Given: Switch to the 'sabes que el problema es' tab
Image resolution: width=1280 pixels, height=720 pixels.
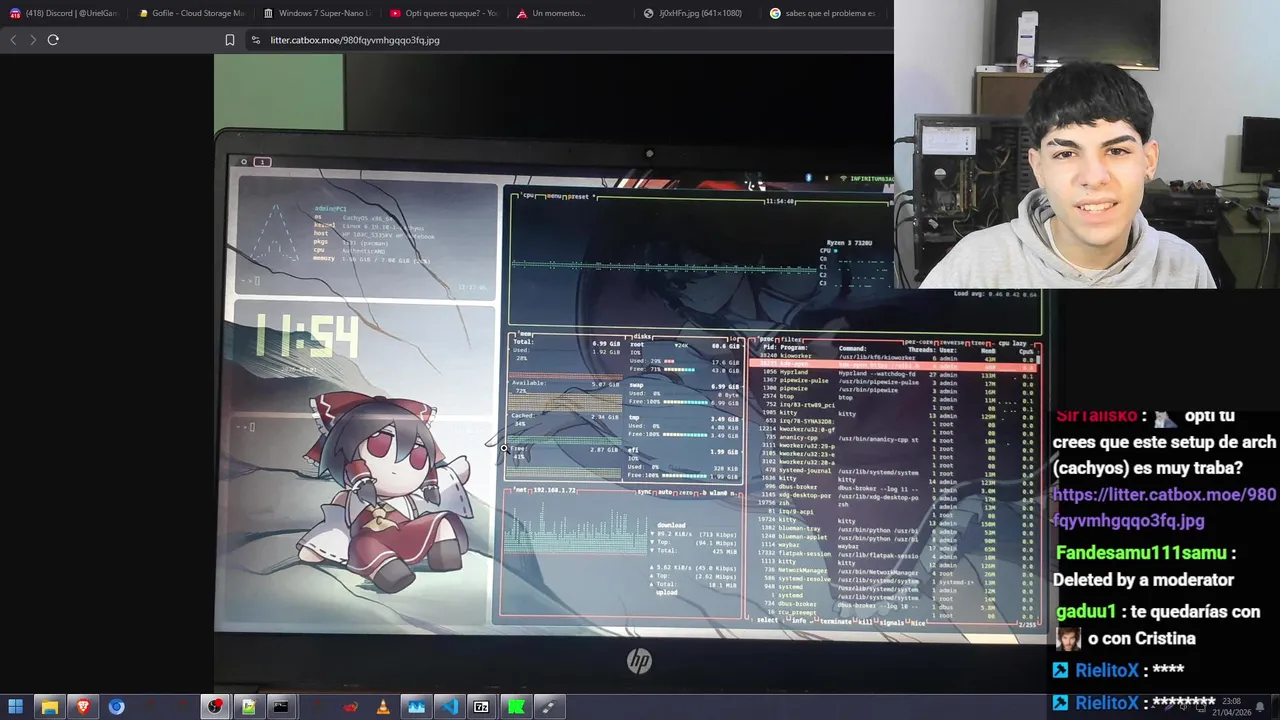Looking at the screenshot, I should (x=820, y=13).
